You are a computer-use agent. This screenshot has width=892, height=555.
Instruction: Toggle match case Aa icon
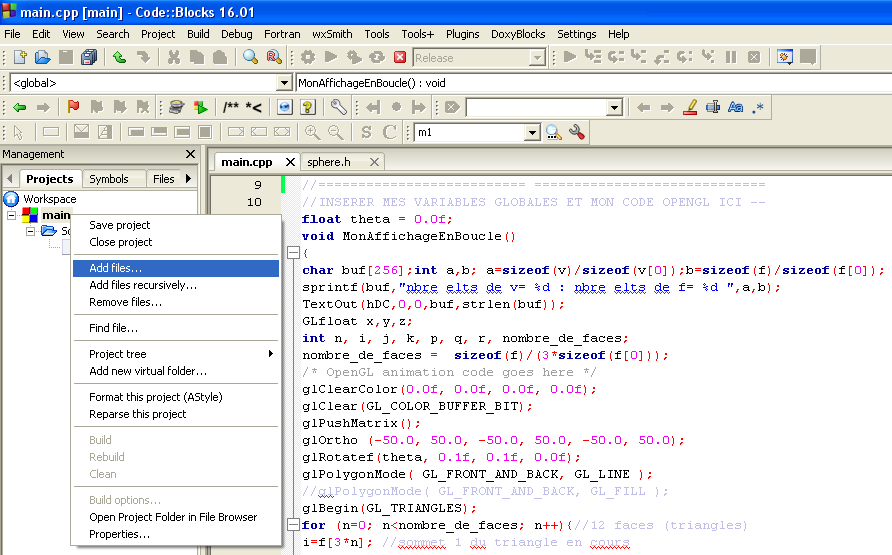coord(736,107)
